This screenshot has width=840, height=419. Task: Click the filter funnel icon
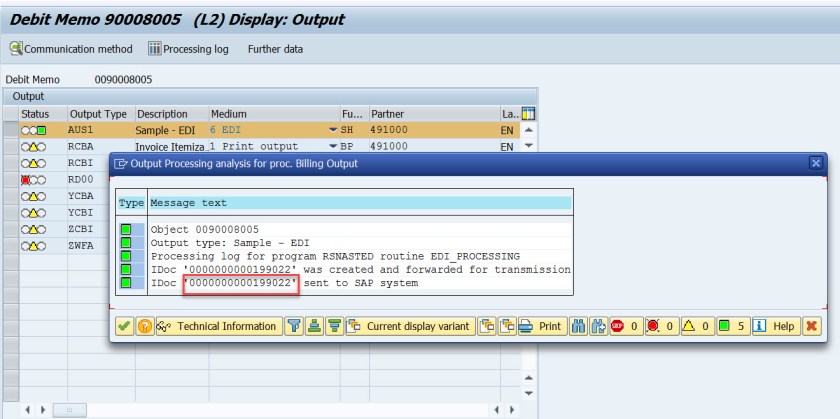(294, 326)
